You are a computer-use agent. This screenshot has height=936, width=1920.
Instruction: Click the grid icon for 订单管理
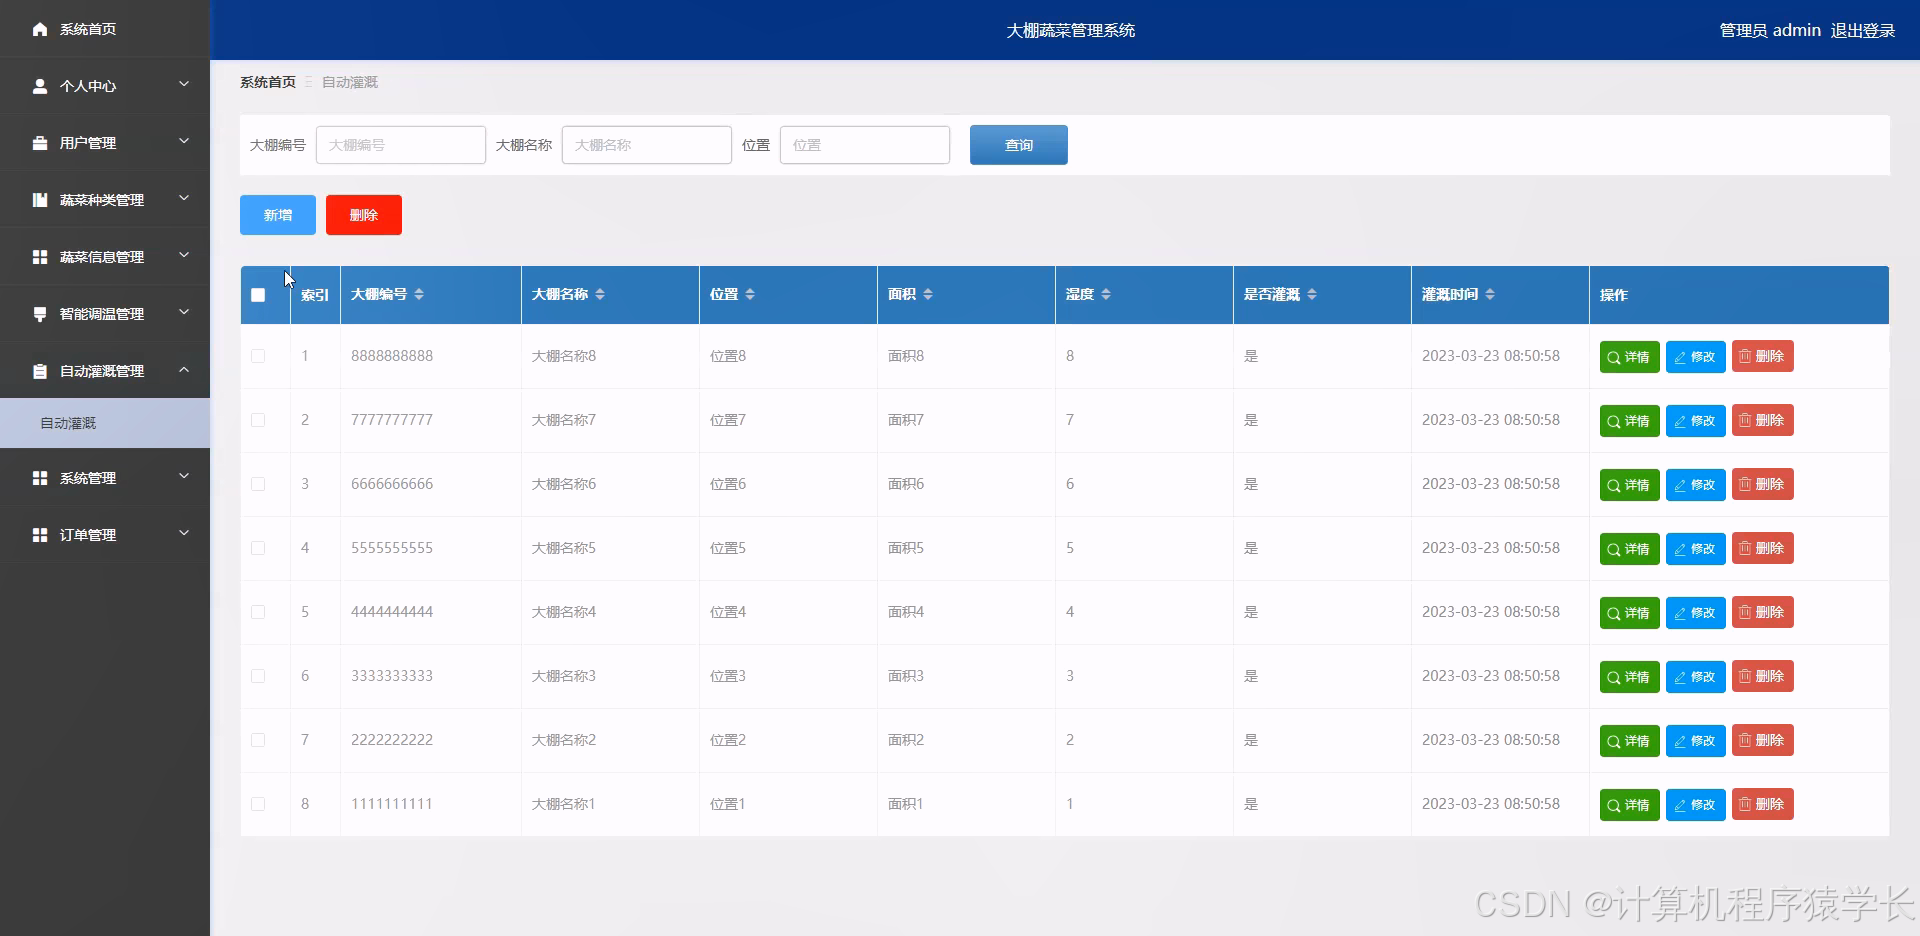click(x=40, y=535)
